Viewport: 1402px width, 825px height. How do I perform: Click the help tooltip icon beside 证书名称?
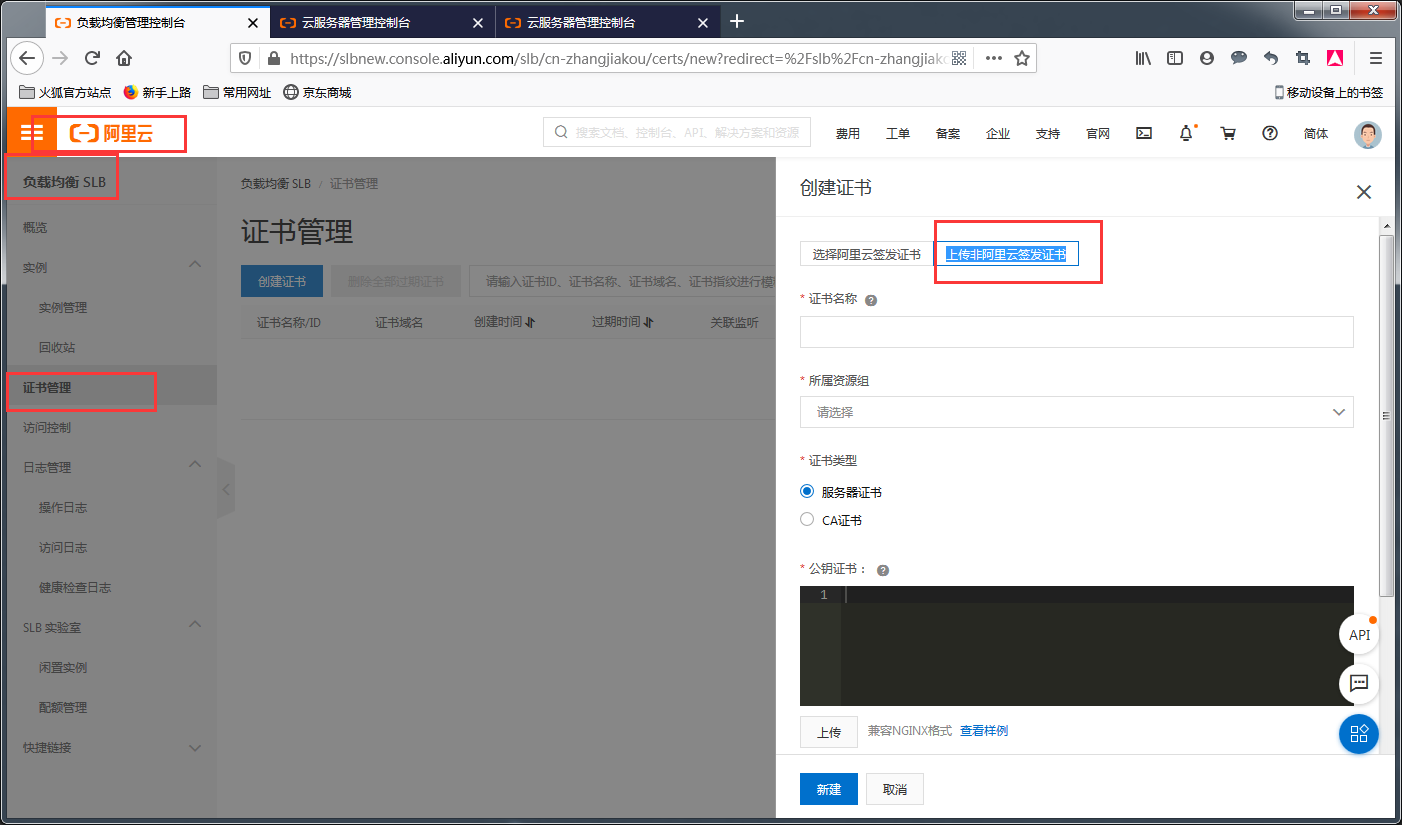(870, 299)
